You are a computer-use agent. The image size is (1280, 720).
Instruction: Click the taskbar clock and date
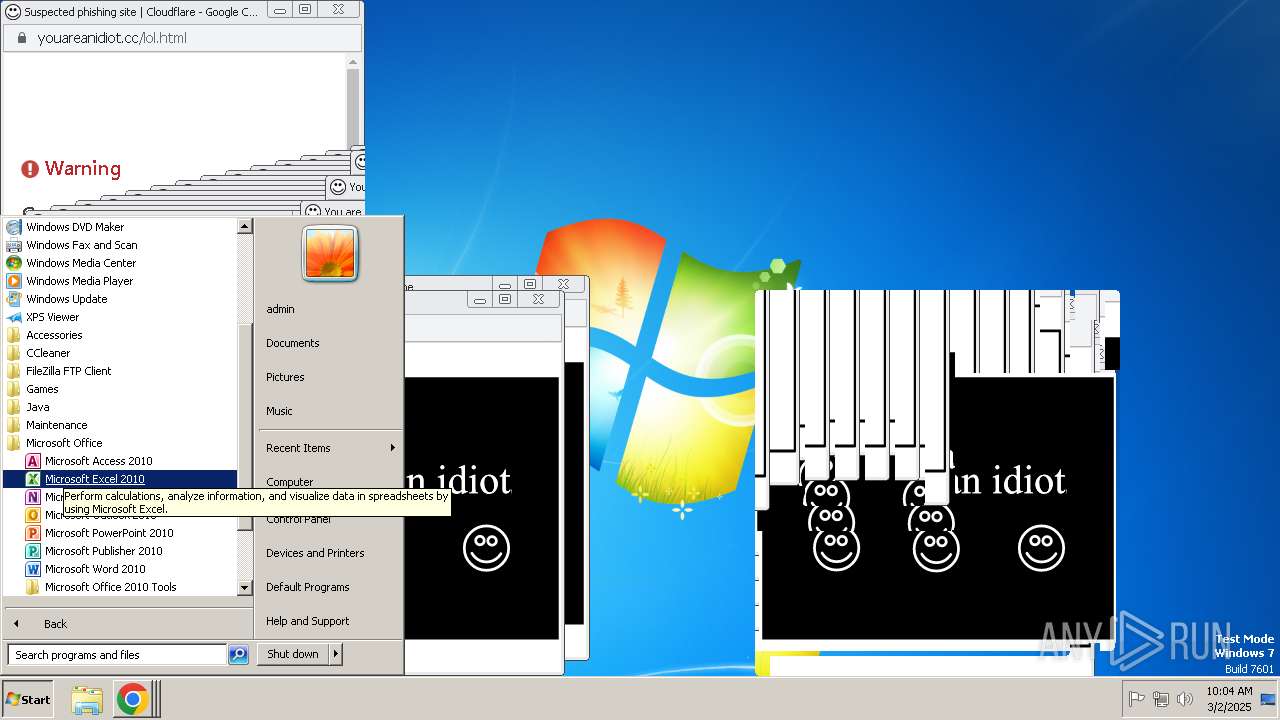coord(1228,699)
